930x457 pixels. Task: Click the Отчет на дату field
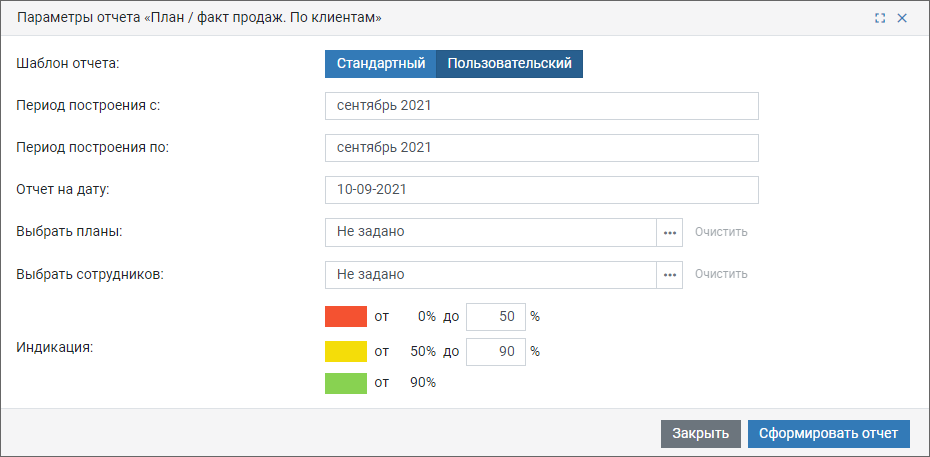pos(541,190)
